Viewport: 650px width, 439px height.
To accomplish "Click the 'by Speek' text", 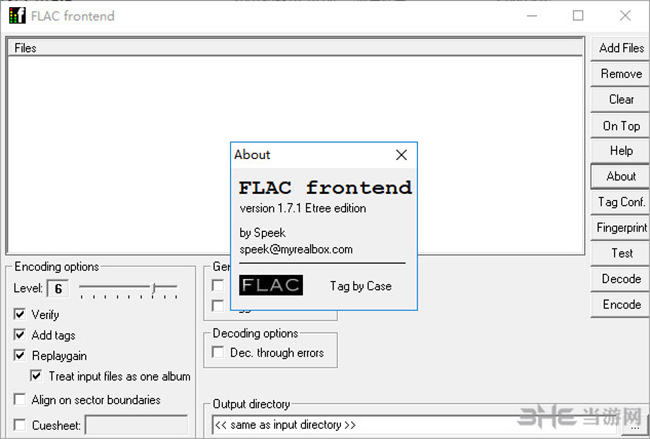I will coord(262,233).
